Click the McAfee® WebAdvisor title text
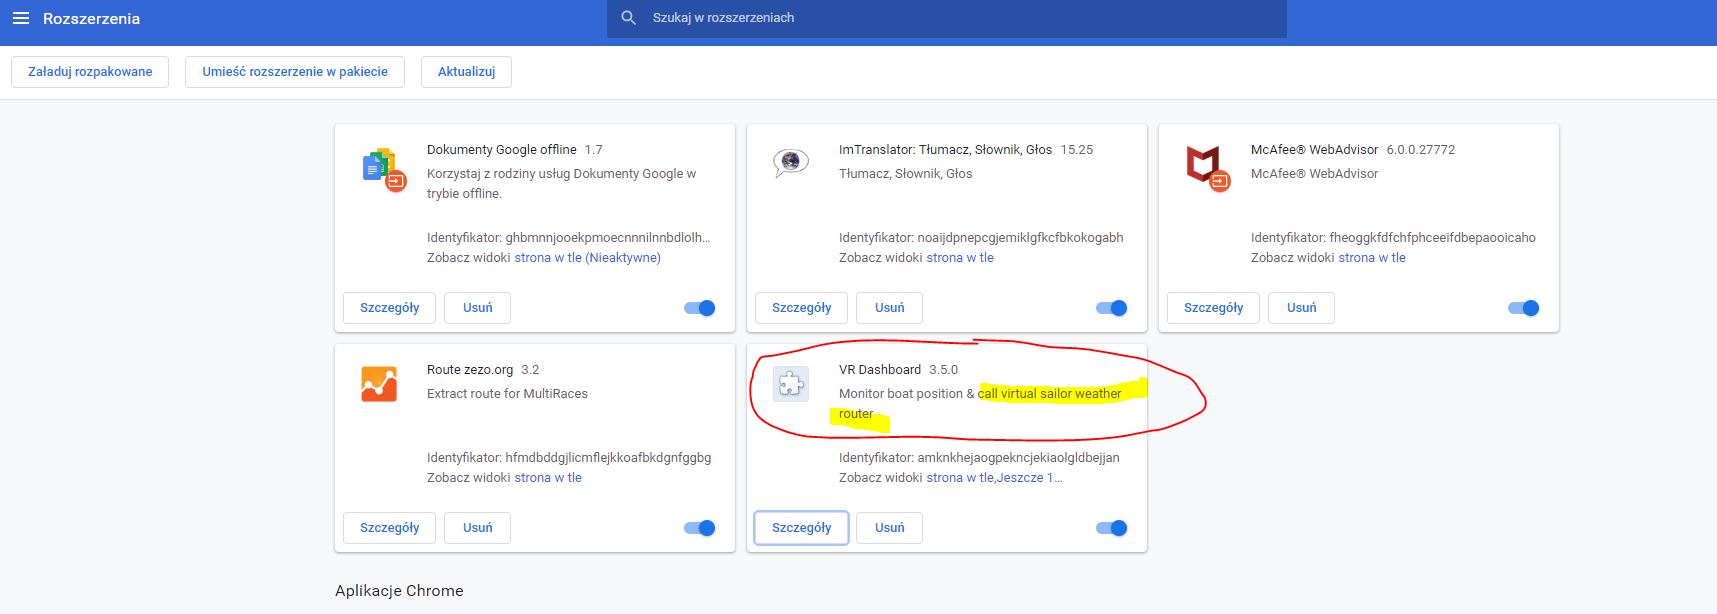The width and height of the screenshot is (1717, 614). (x=1314, y=150)
